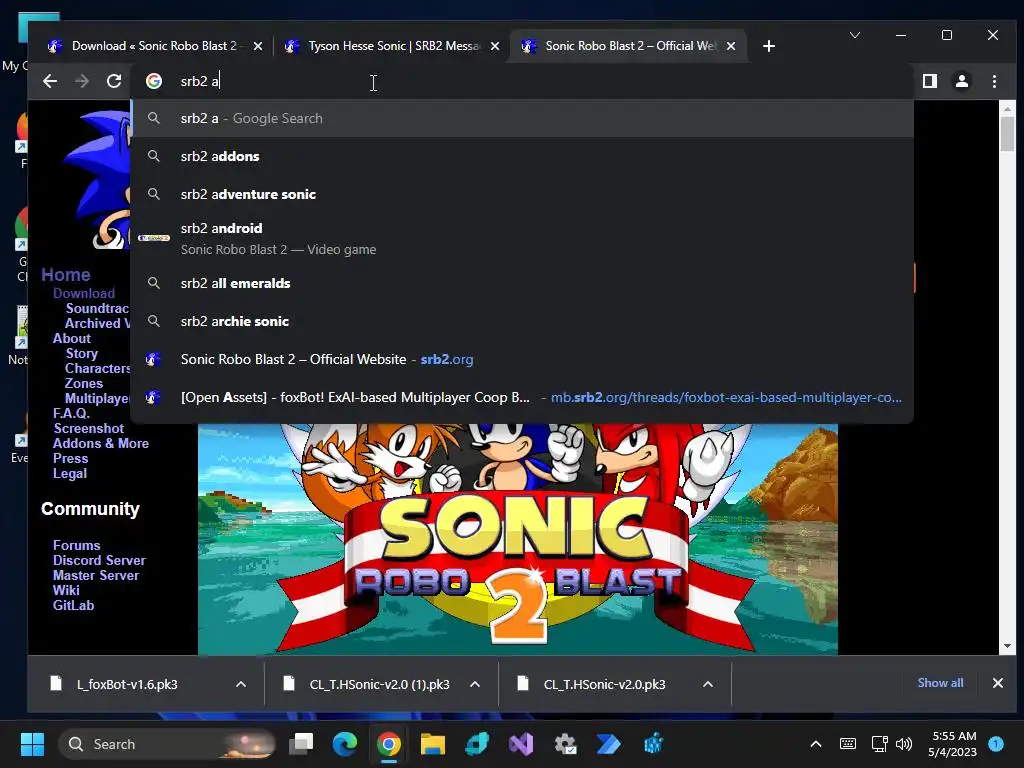
Task: Open Sonic Robo Blast 2 Official Website suggestion
Action: coord(522,359)
